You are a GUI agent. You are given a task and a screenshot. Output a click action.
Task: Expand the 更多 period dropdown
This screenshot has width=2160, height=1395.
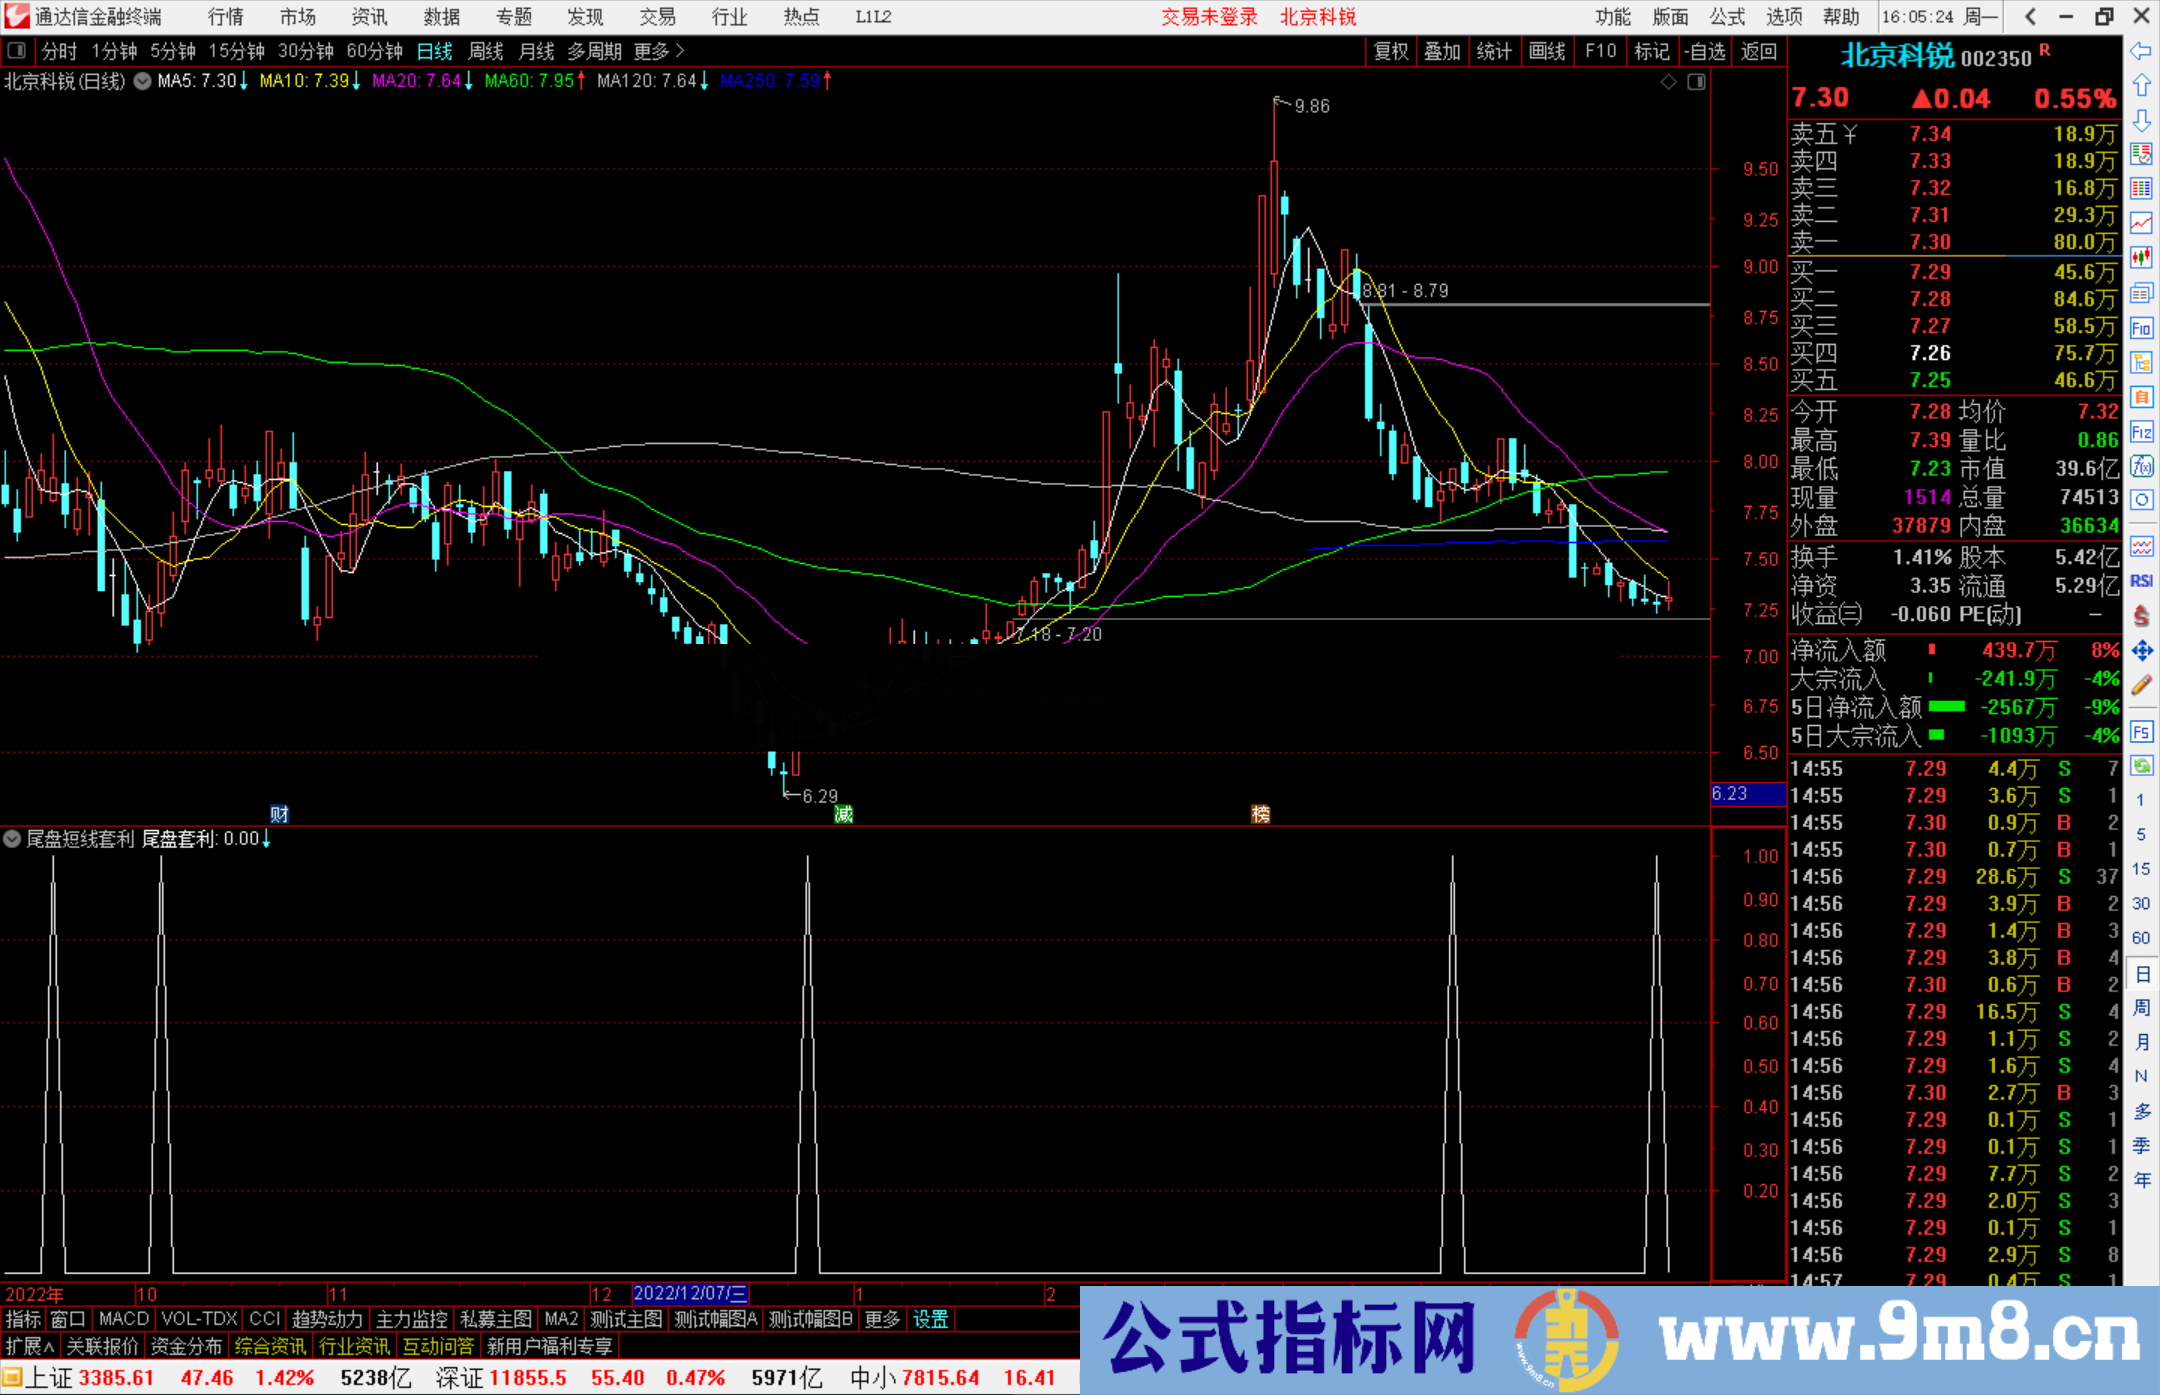(x=652, y=51)
